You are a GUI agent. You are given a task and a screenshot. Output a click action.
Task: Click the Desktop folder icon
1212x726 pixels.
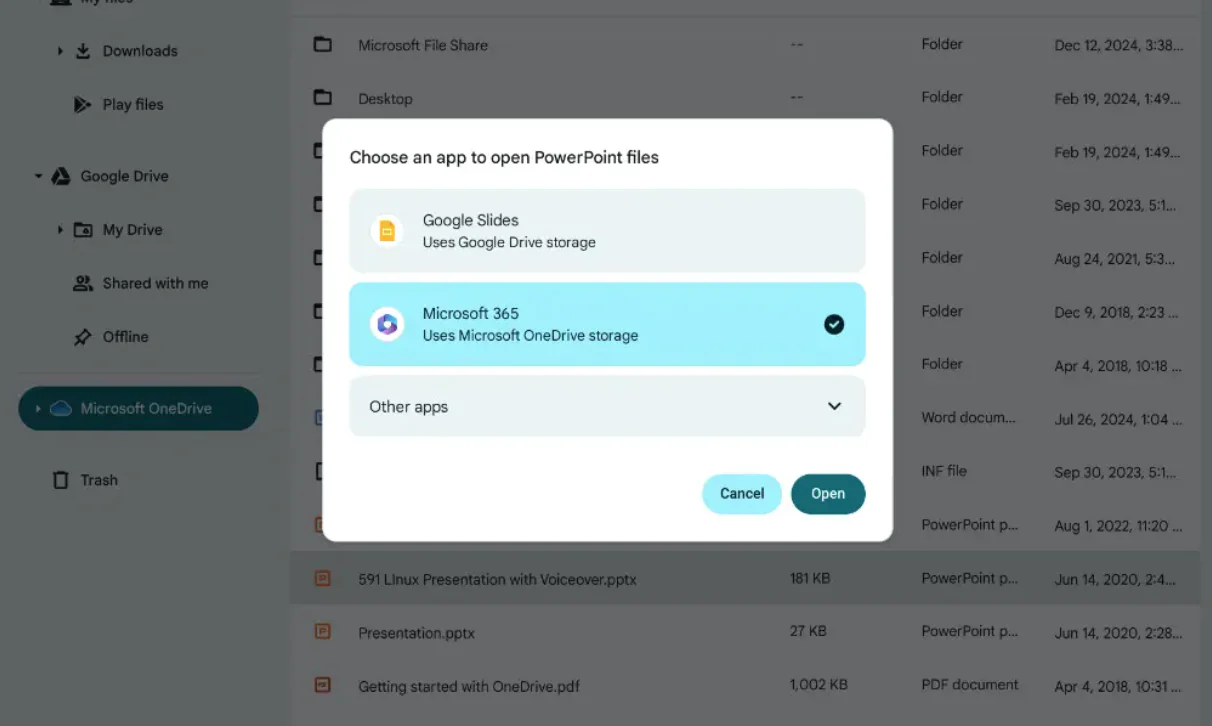[322, 98]
